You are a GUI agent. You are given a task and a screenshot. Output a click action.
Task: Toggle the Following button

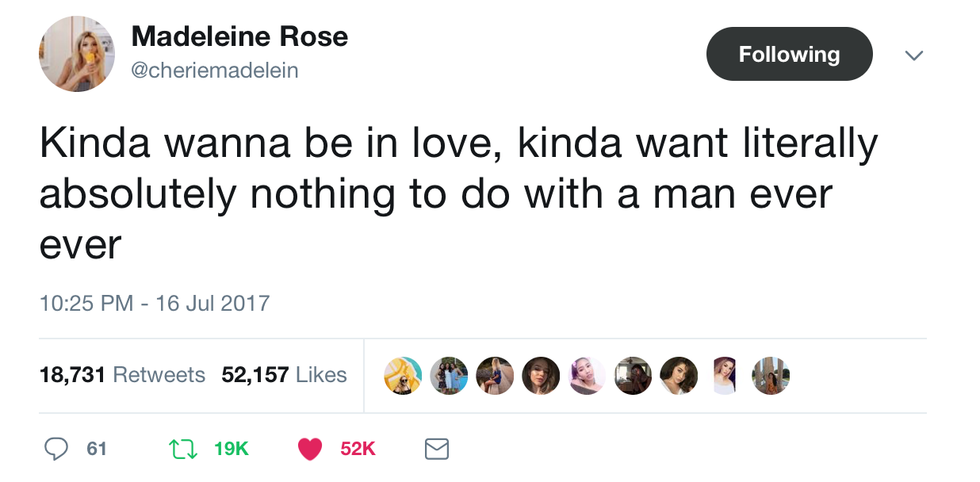(x=789, y=54)
